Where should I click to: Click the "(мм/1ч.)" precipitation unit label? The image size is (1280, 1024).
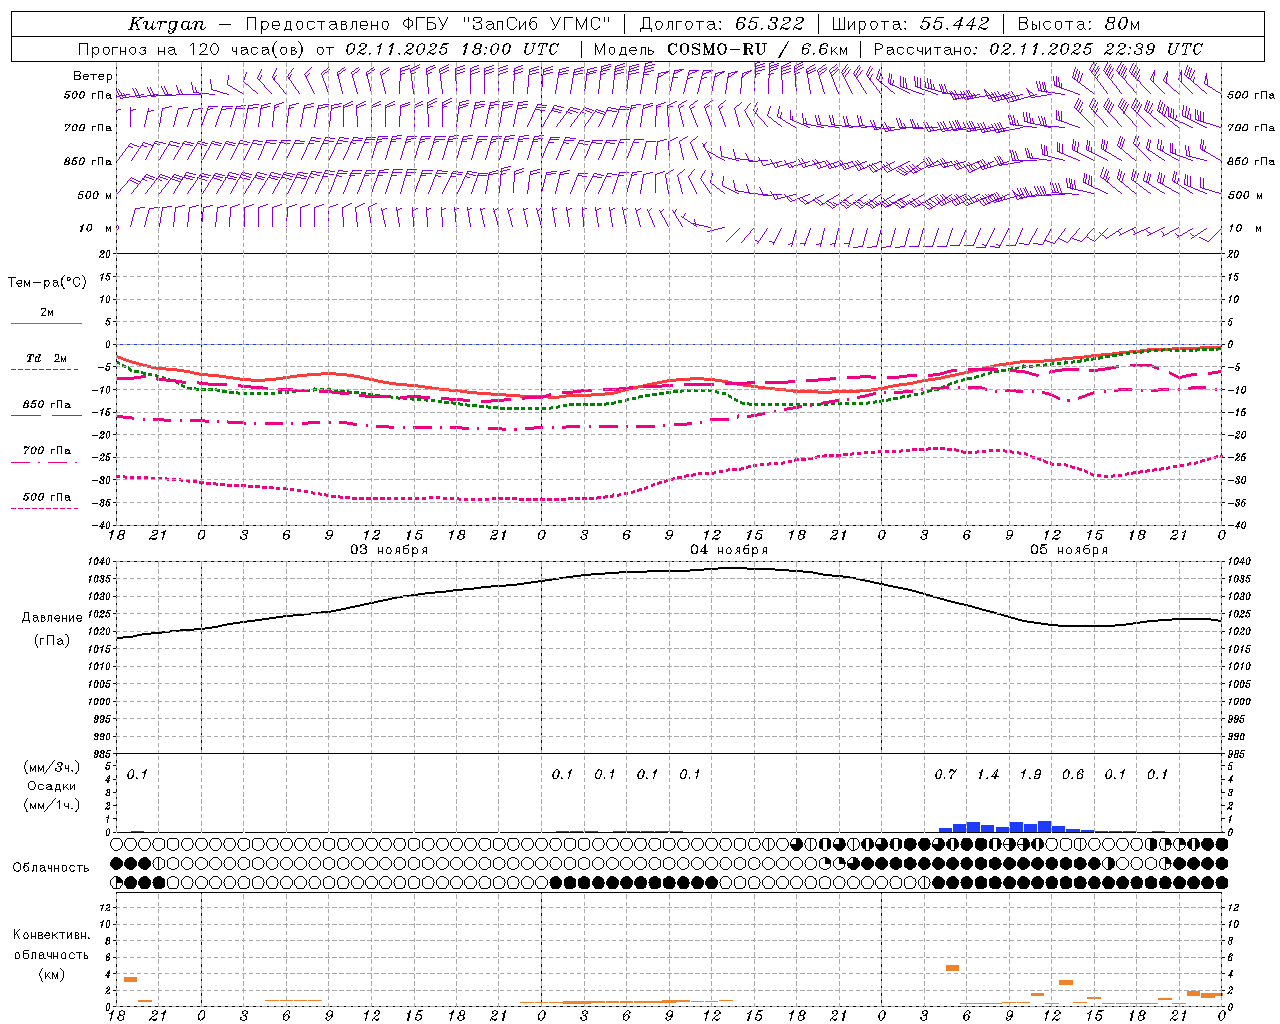pos(52,805)
